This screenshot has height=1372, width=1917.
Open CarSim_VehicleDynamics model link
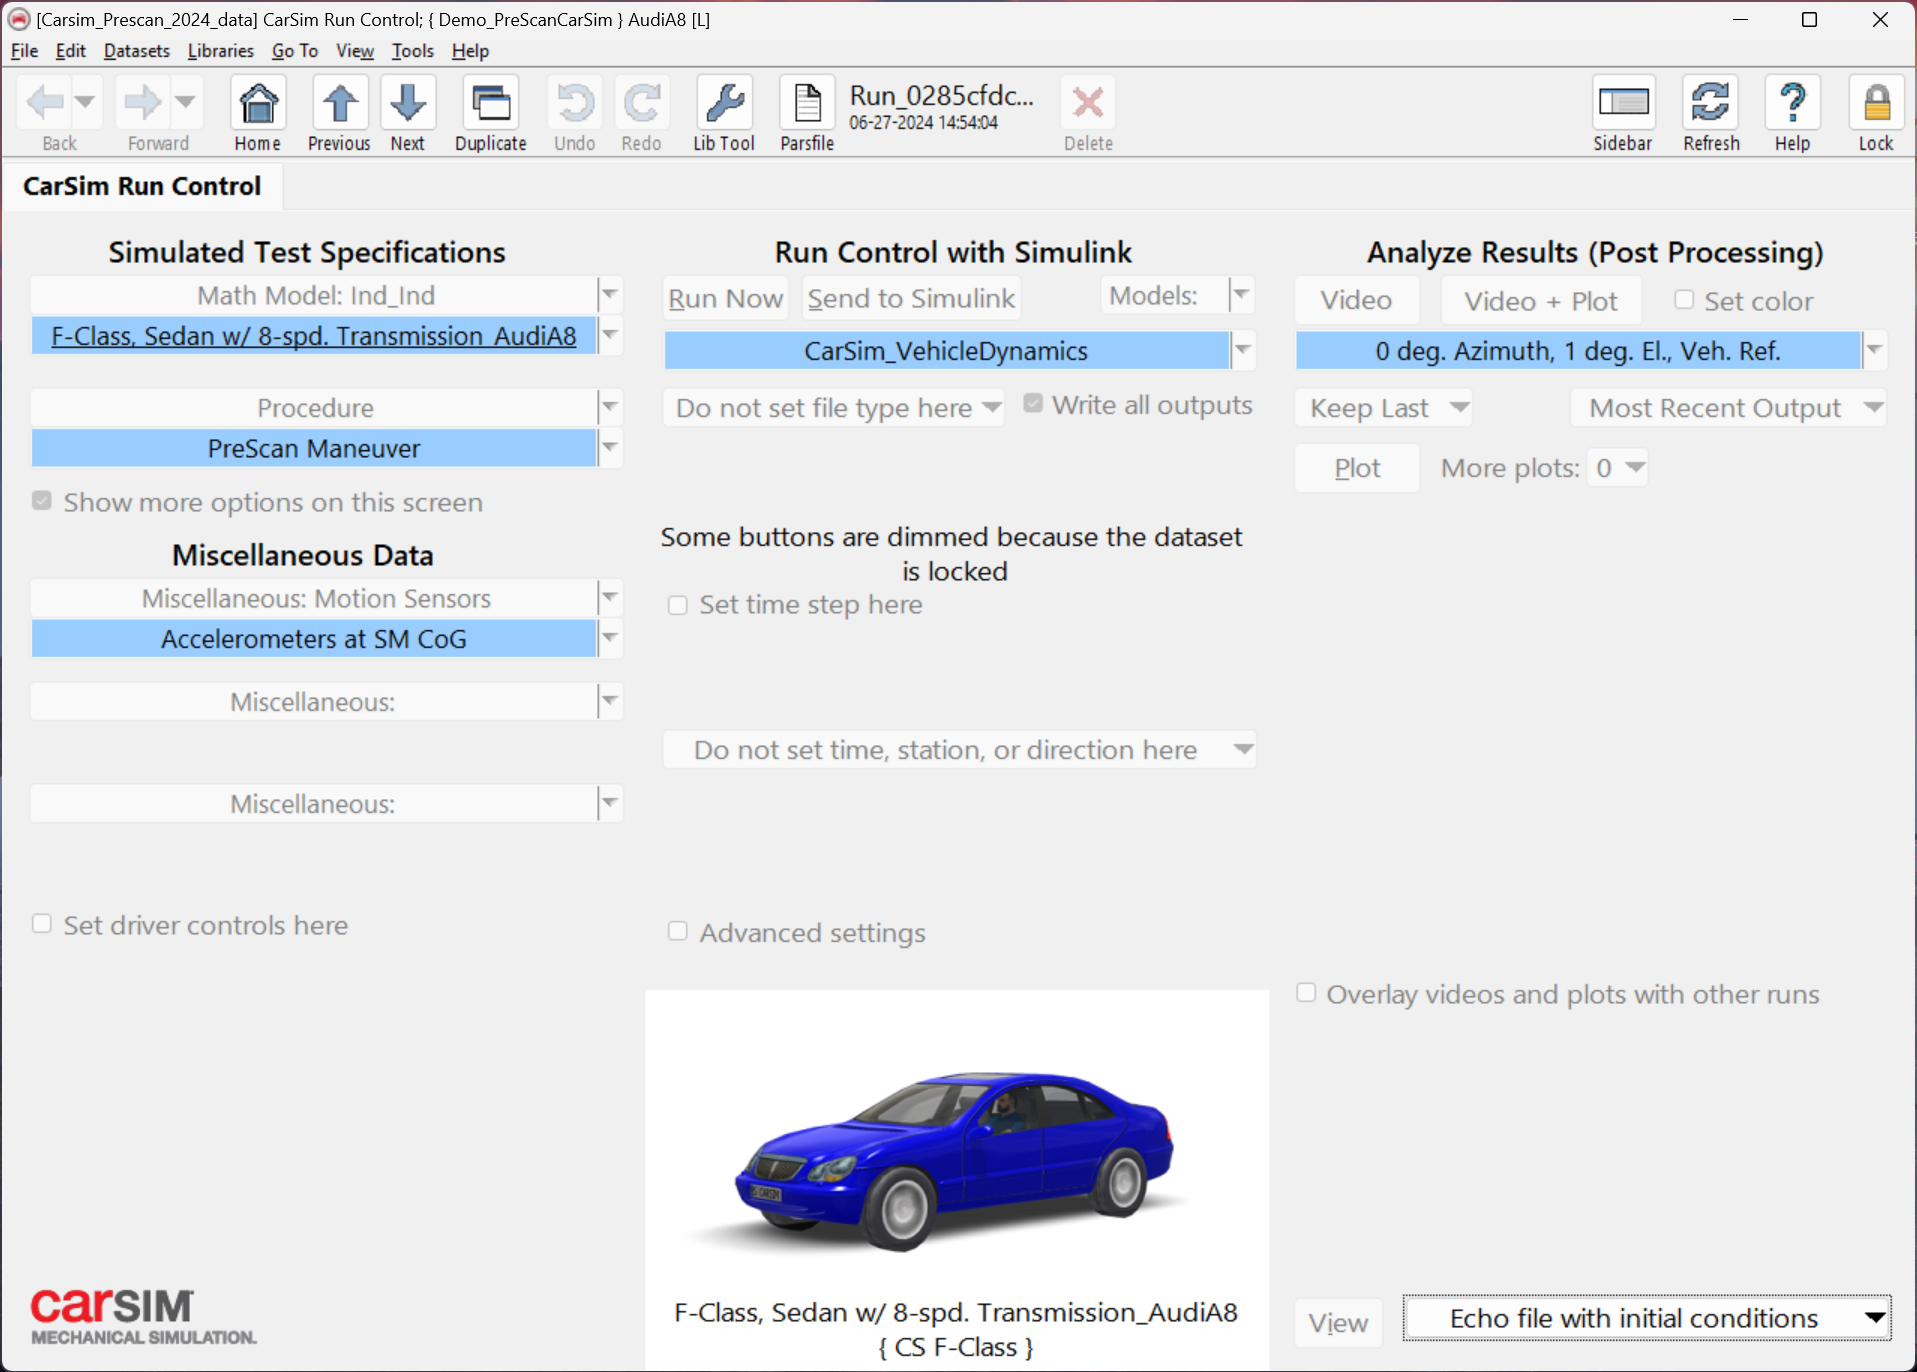coord(946,351)
